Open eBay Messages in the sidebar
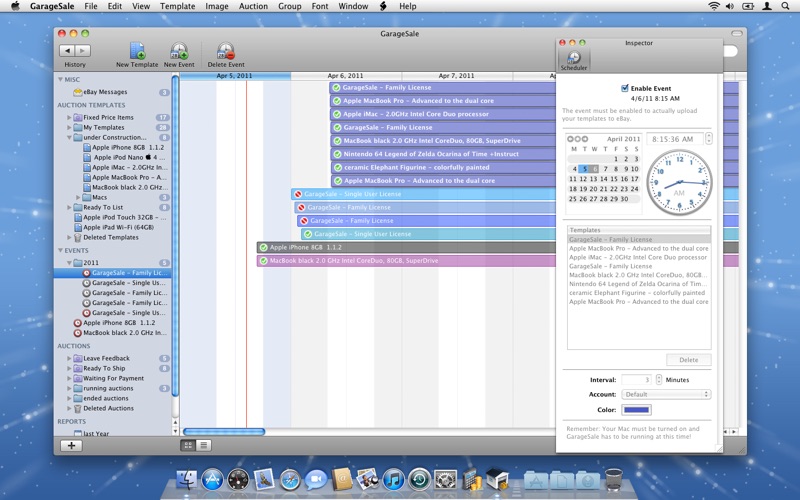Image resolution: width=800 pixels, height=500 pixels. [x=104, y=92]
